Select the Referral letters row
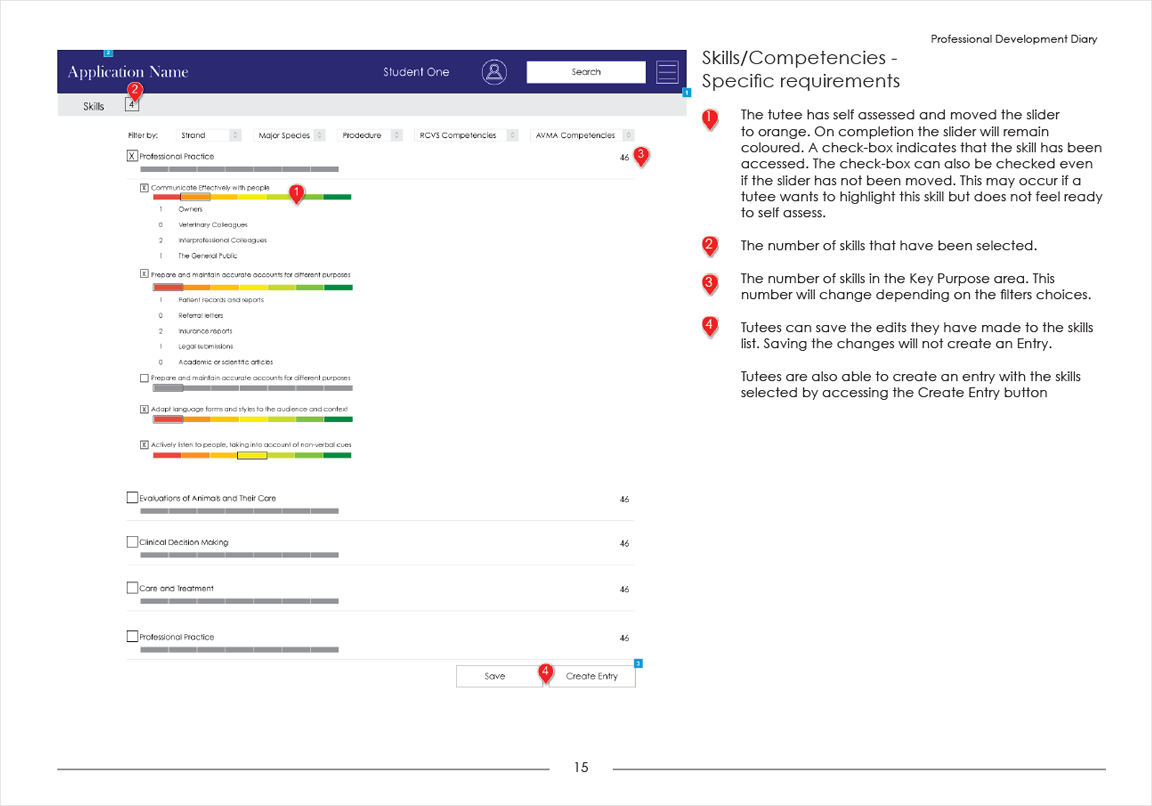 click(191, 315)
